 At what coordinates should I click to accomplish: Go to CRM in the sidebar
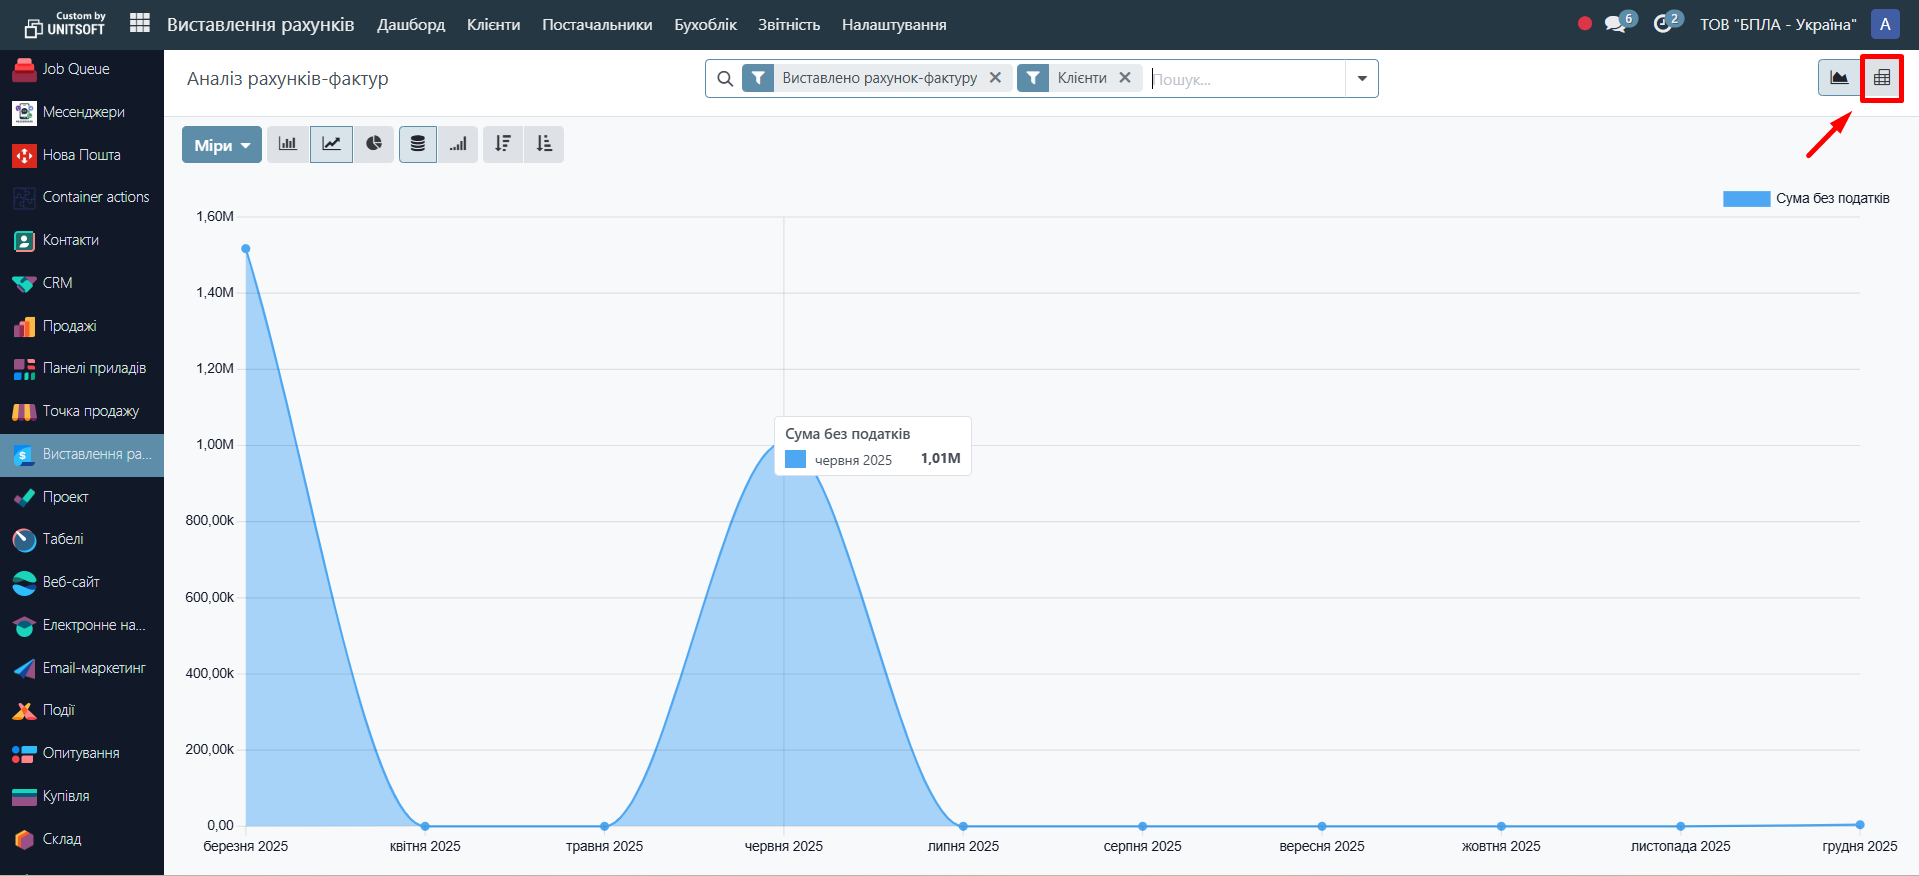click(x=57, y=283)
